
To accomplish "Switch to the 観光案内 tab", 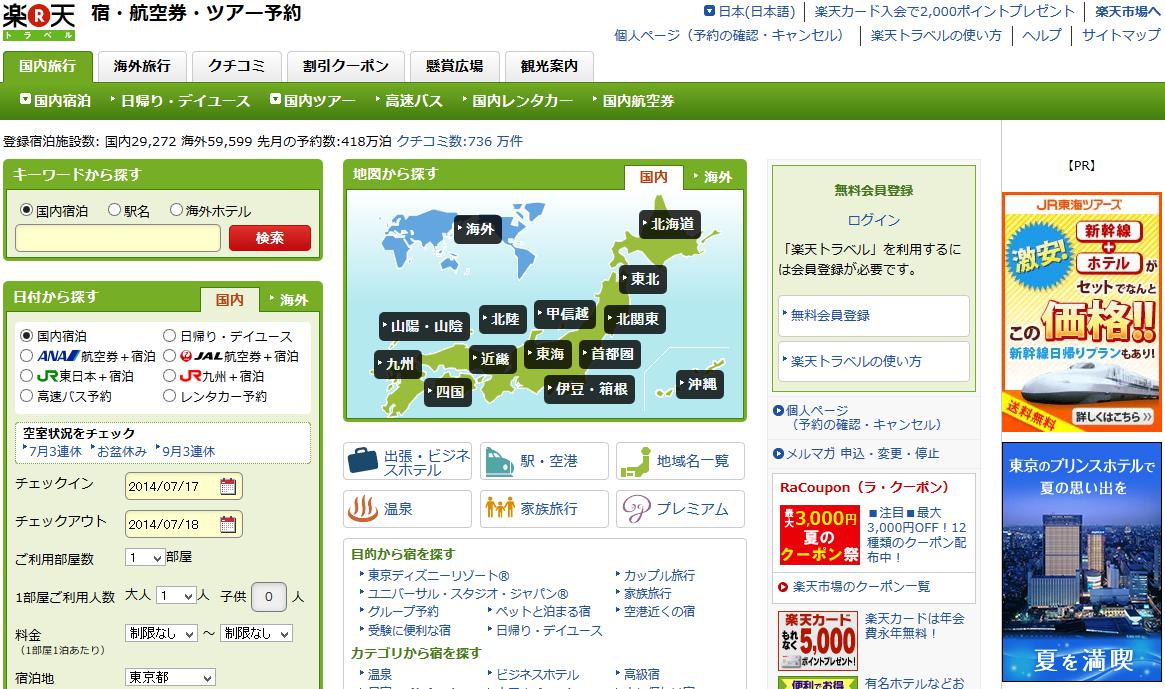I will tap(549, 66).
